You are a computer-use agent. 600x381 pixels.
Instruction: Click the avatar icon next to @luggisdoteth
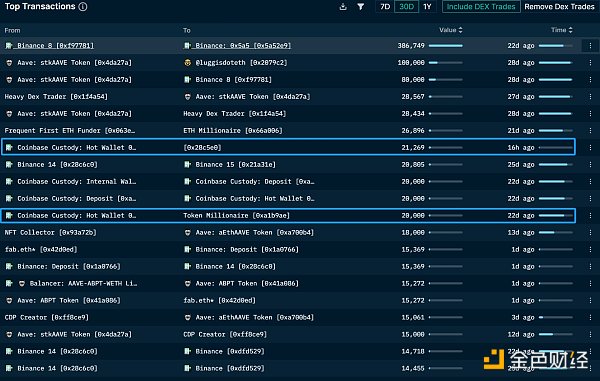(188, 62)
